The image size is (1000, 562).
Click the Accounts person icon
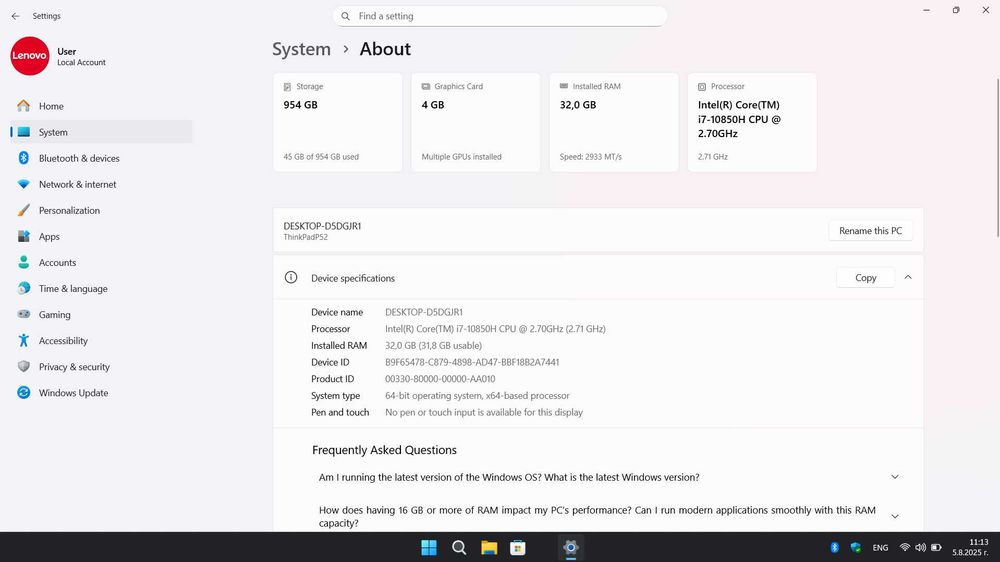24,262
